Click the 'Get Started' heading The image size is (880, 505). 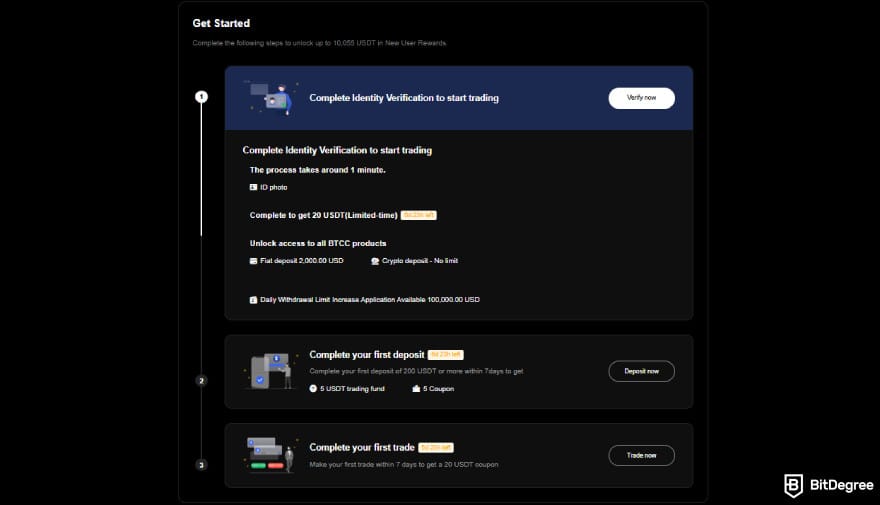pos(221,24)
